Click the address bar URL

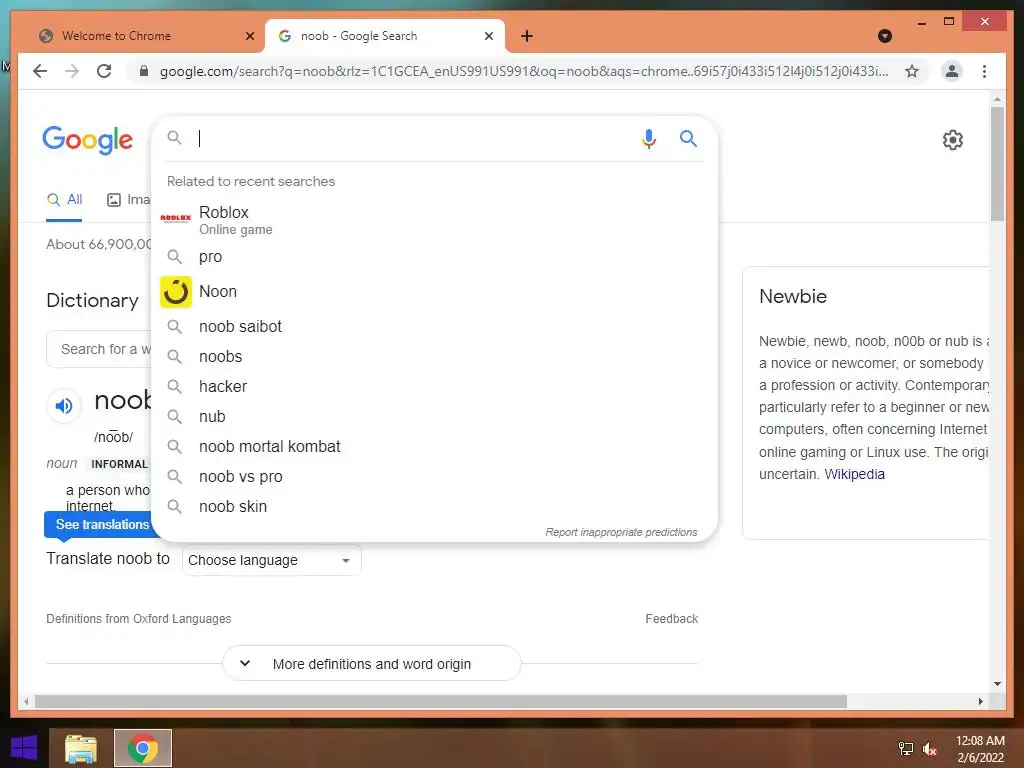524,71
